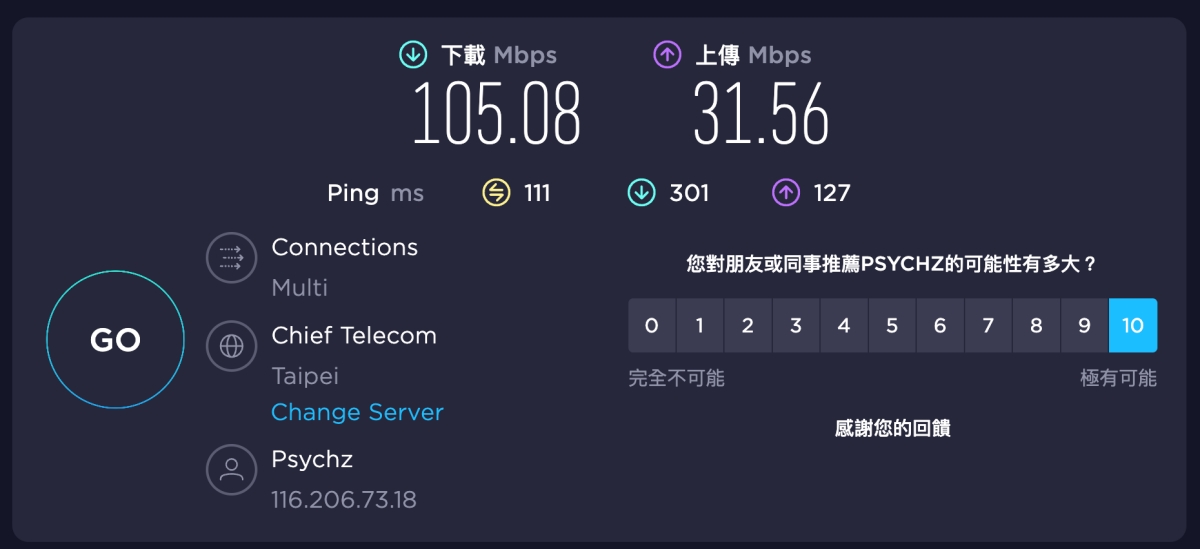
Task: Click the 31.56 upload speed result
Action: tap(761, 113)
